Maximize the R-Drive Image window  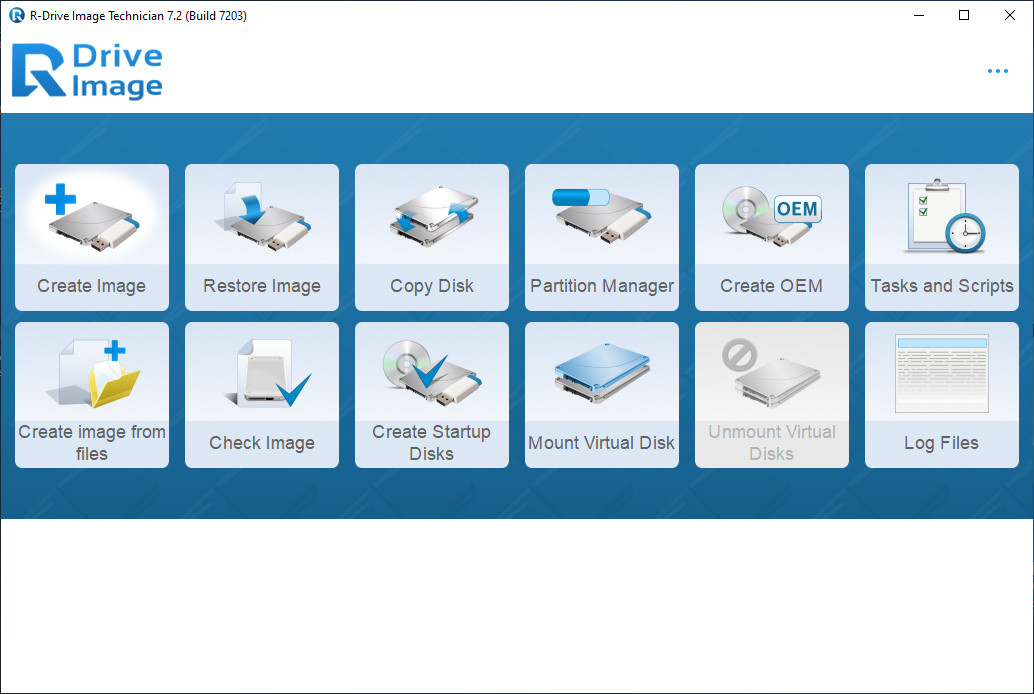963,15
